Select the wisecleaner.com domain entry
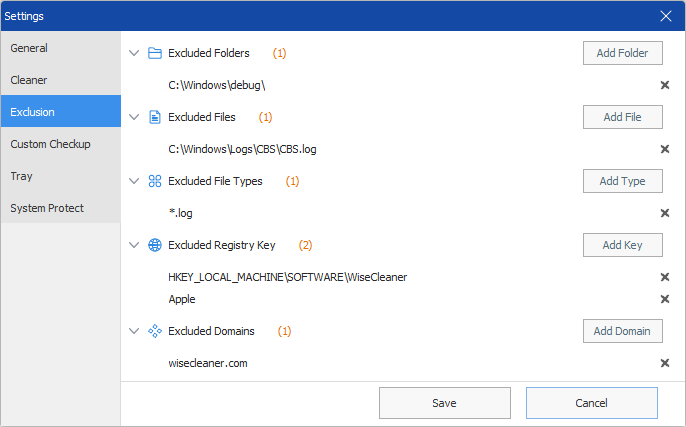The height and width of the screenshot is (427, 686). 208,363
